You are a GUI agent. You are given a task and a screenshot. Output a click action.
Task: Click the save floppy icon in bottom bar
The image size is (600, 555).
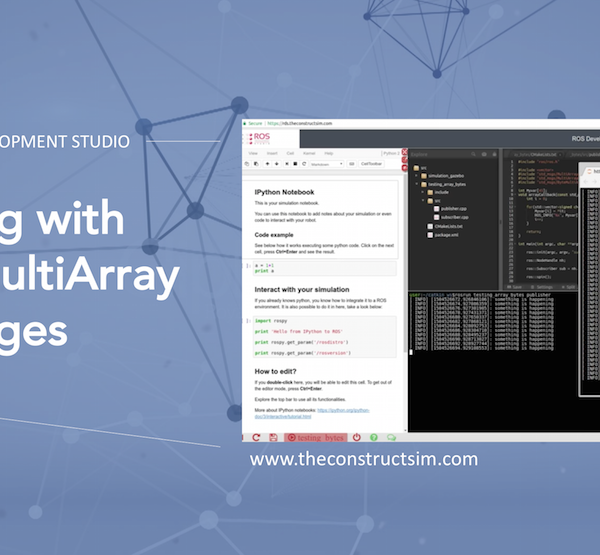273,437
